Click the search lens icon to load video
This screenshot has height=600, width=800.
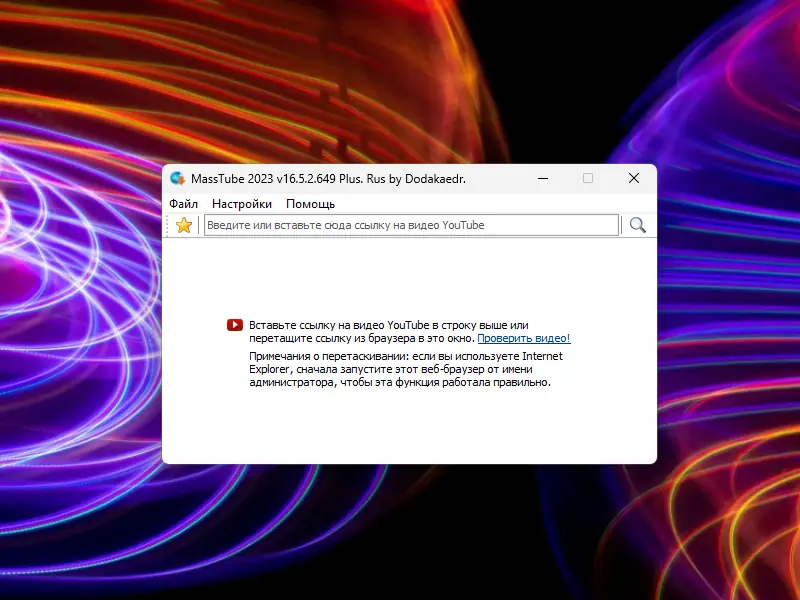click(637, 225)
